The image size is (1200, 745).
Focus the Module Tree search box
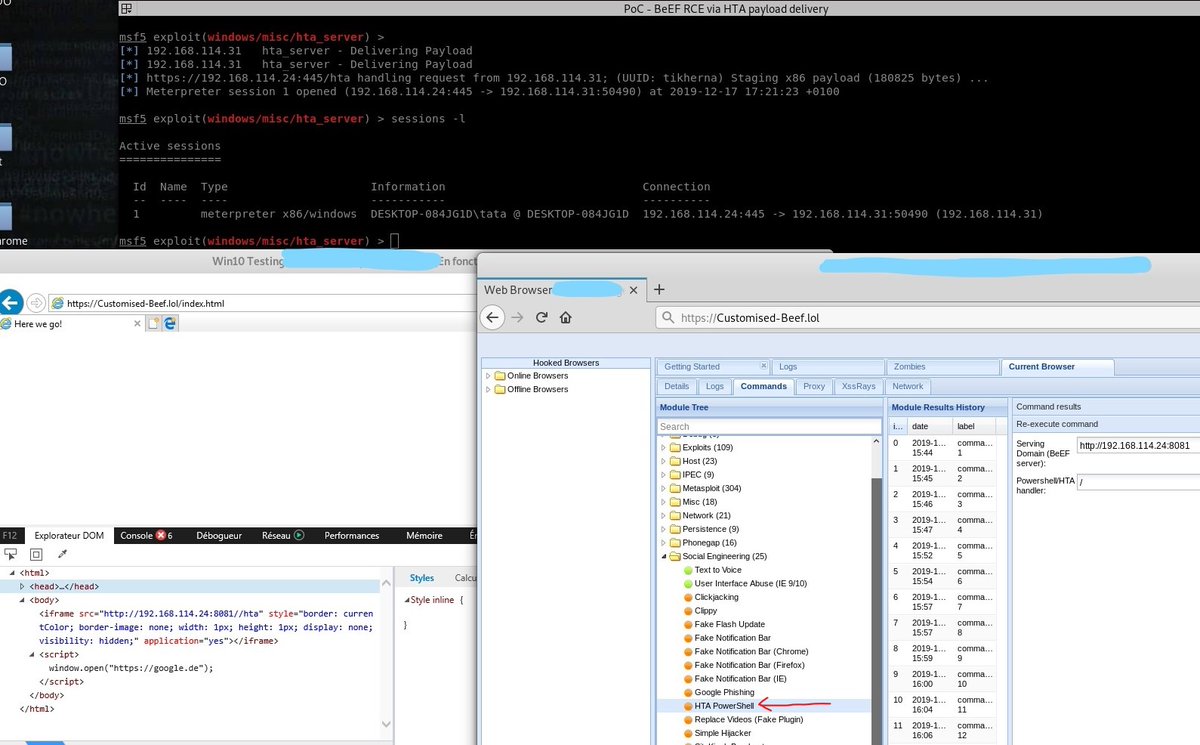(x=770, y=426)
